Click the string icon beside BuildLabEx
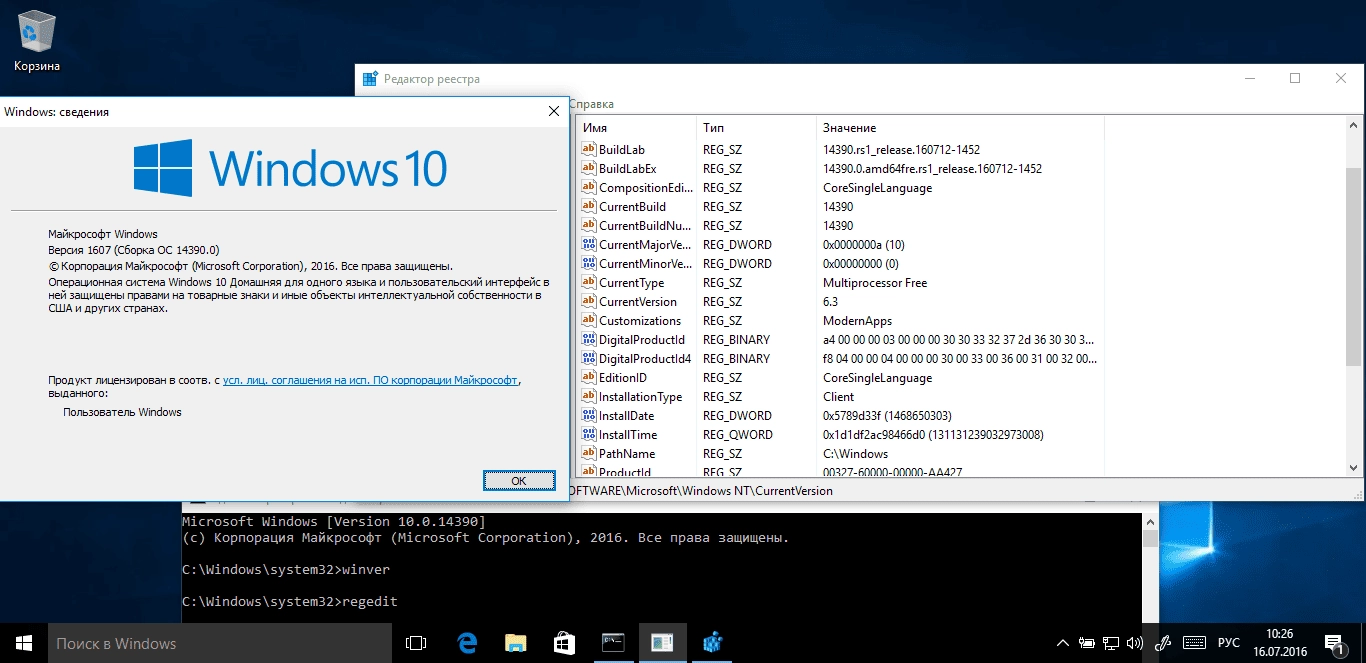 pos(589,169)
